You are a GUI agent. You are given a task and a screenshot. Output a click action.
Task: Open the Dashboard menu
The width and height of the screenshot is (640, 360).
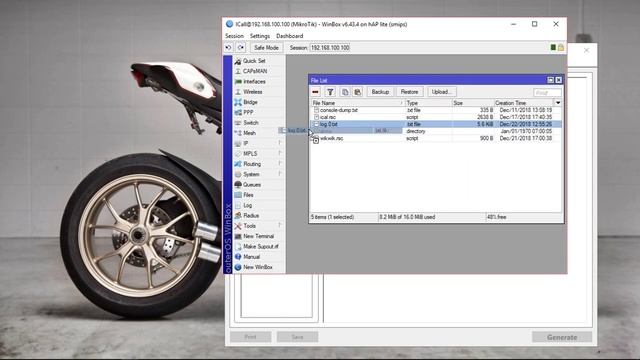point(289,36)
